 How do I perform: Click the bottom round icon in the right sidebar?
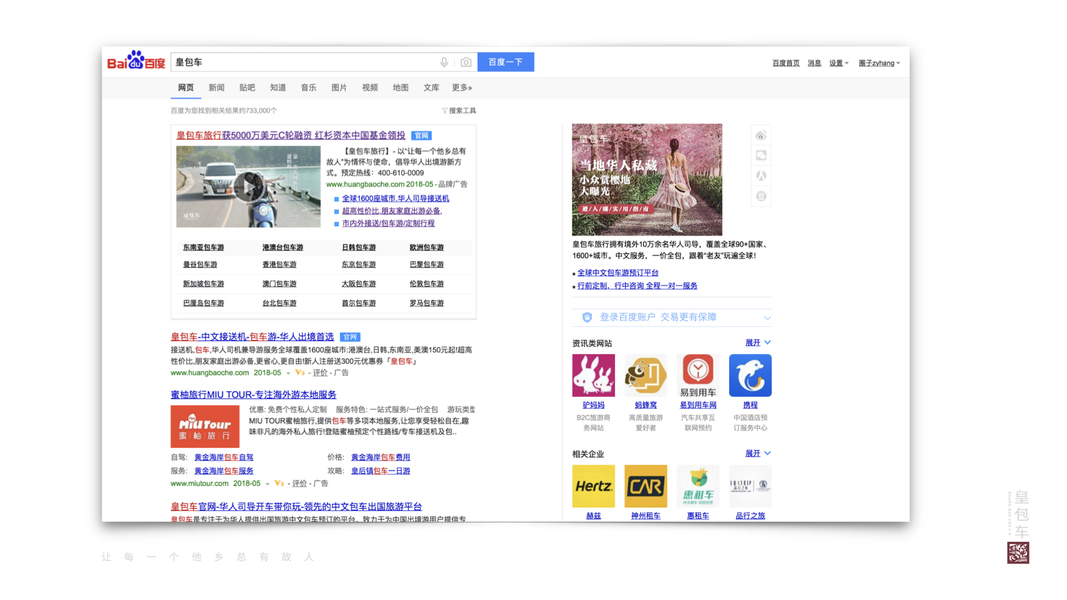[761, 196]
